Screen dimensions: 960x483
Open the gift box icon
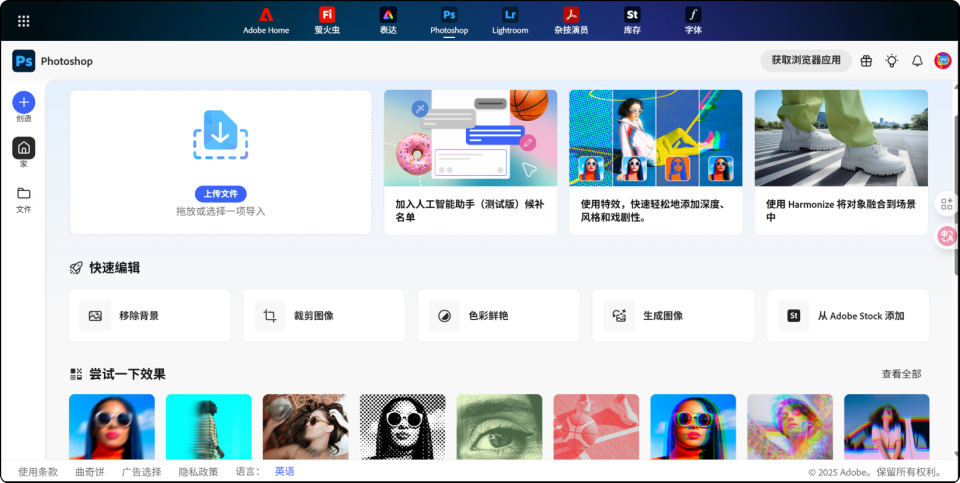coord(866,61)
